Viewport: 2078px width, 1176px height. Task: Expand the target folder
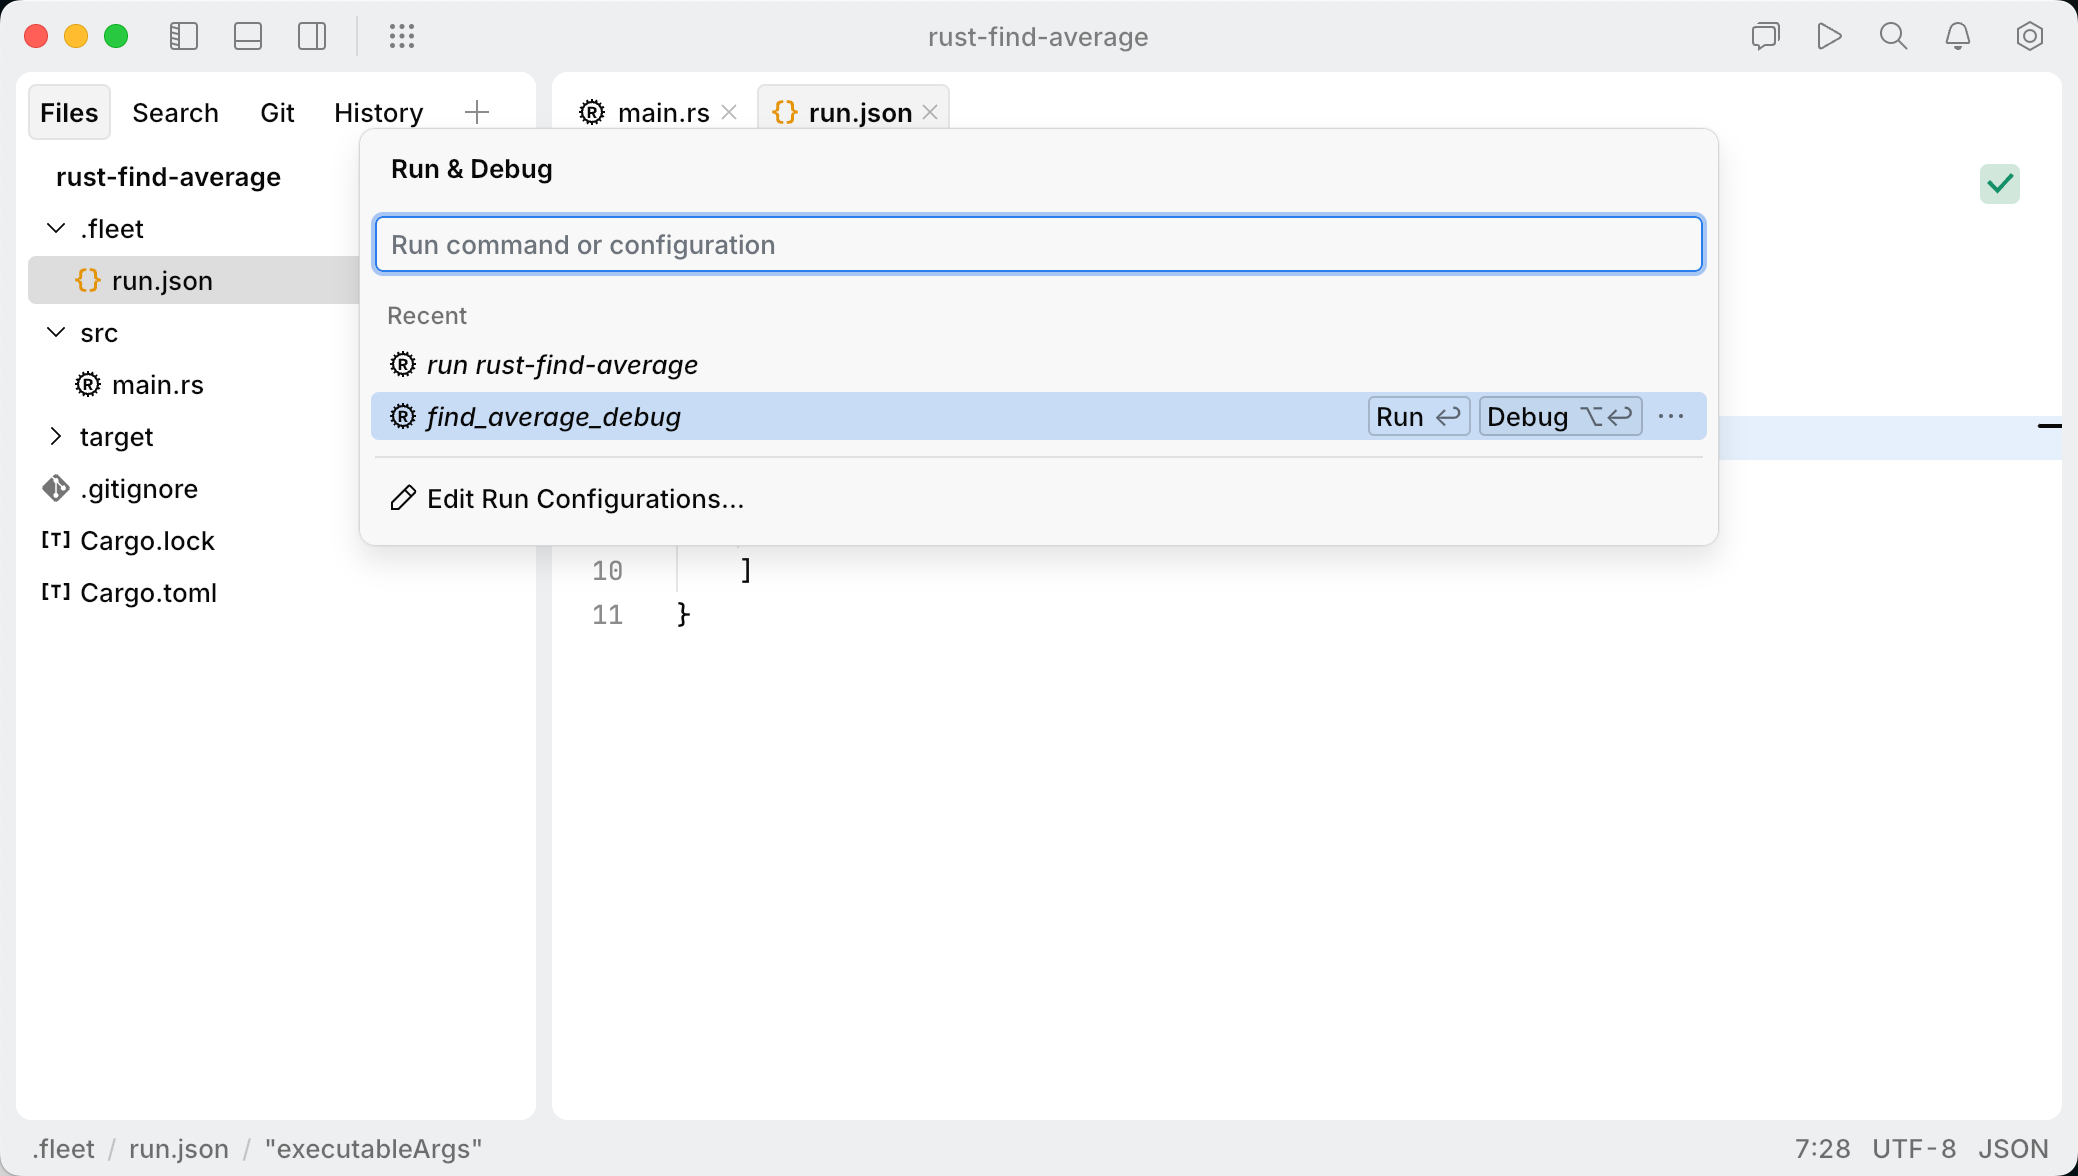tap(56, 436)
